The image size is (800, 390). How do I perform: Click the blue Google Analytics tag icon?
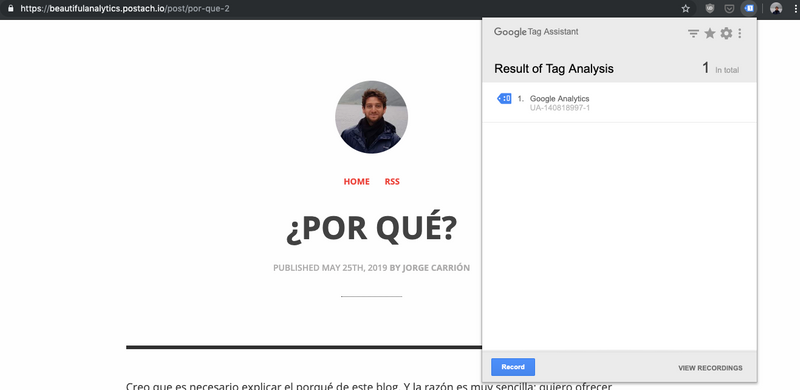point(504,99)
